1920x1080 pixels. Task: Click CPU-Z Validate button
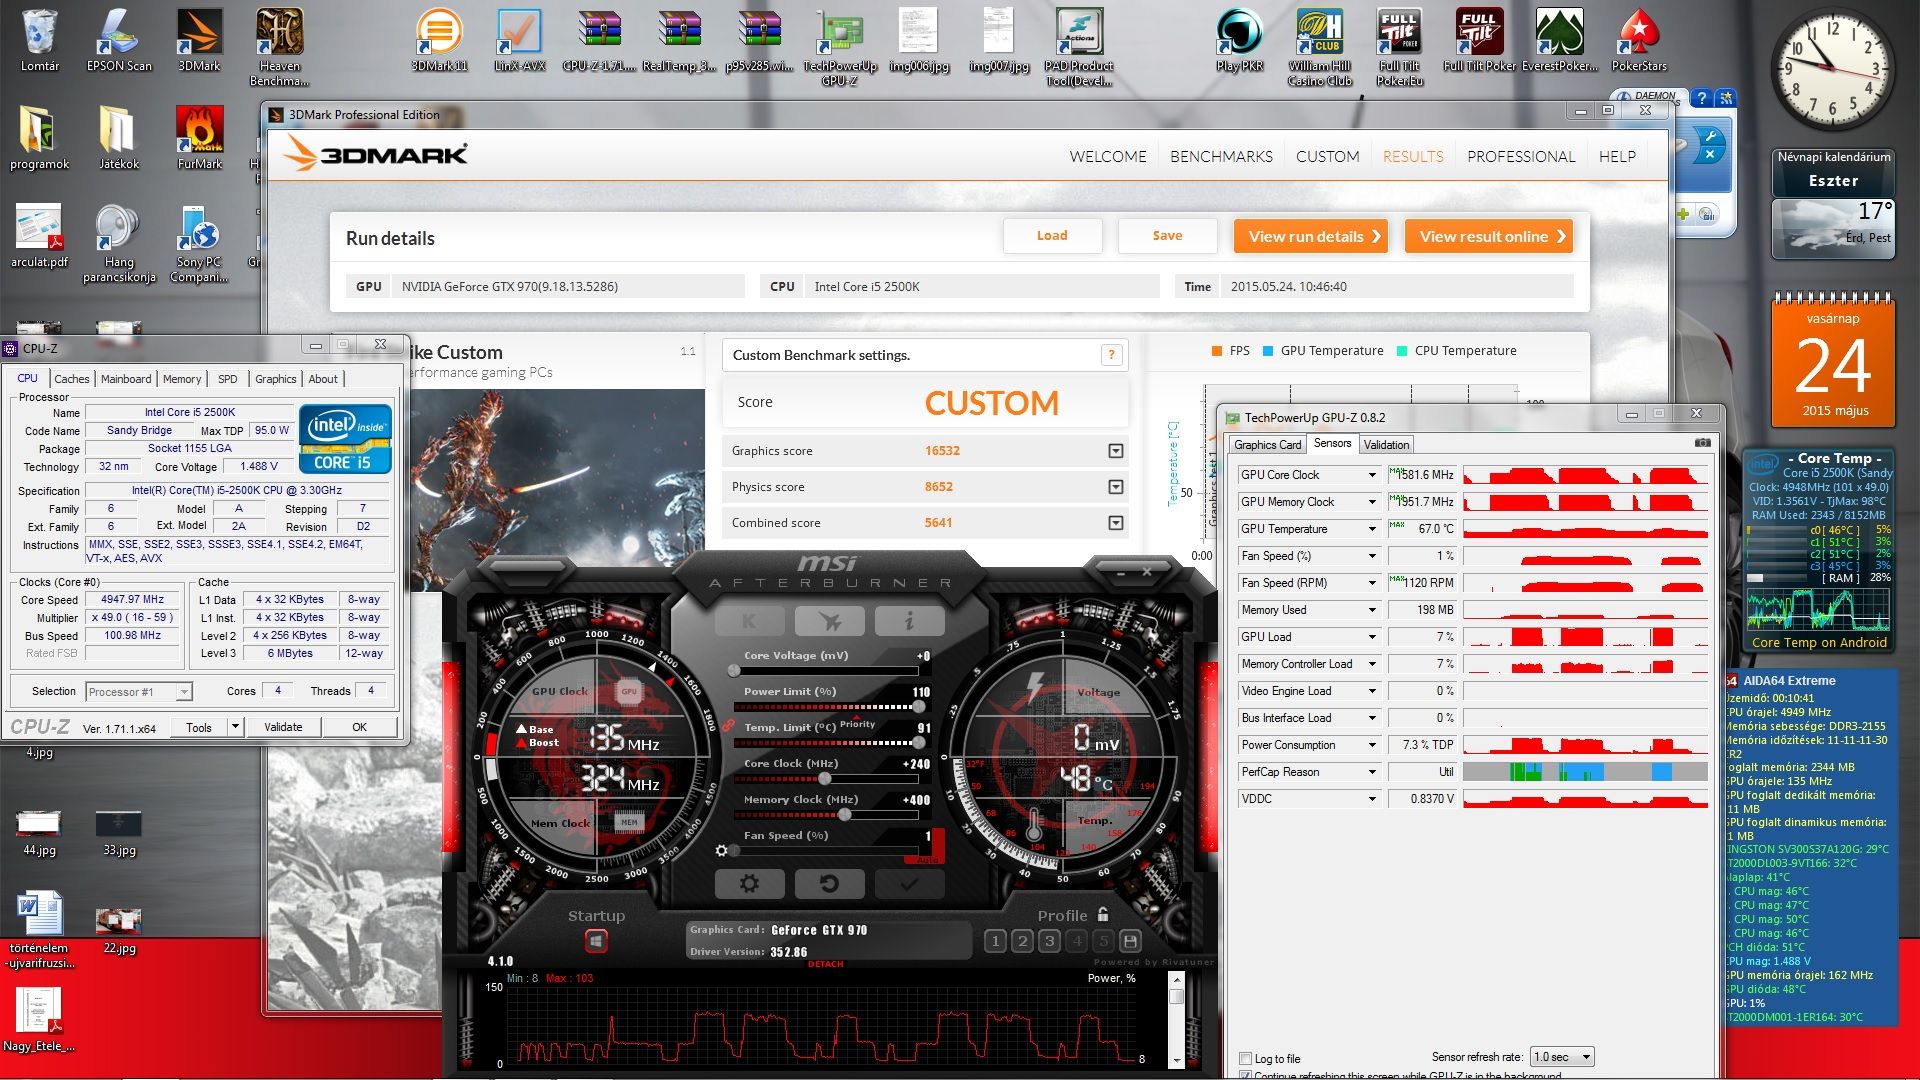[x=283, y=727]
